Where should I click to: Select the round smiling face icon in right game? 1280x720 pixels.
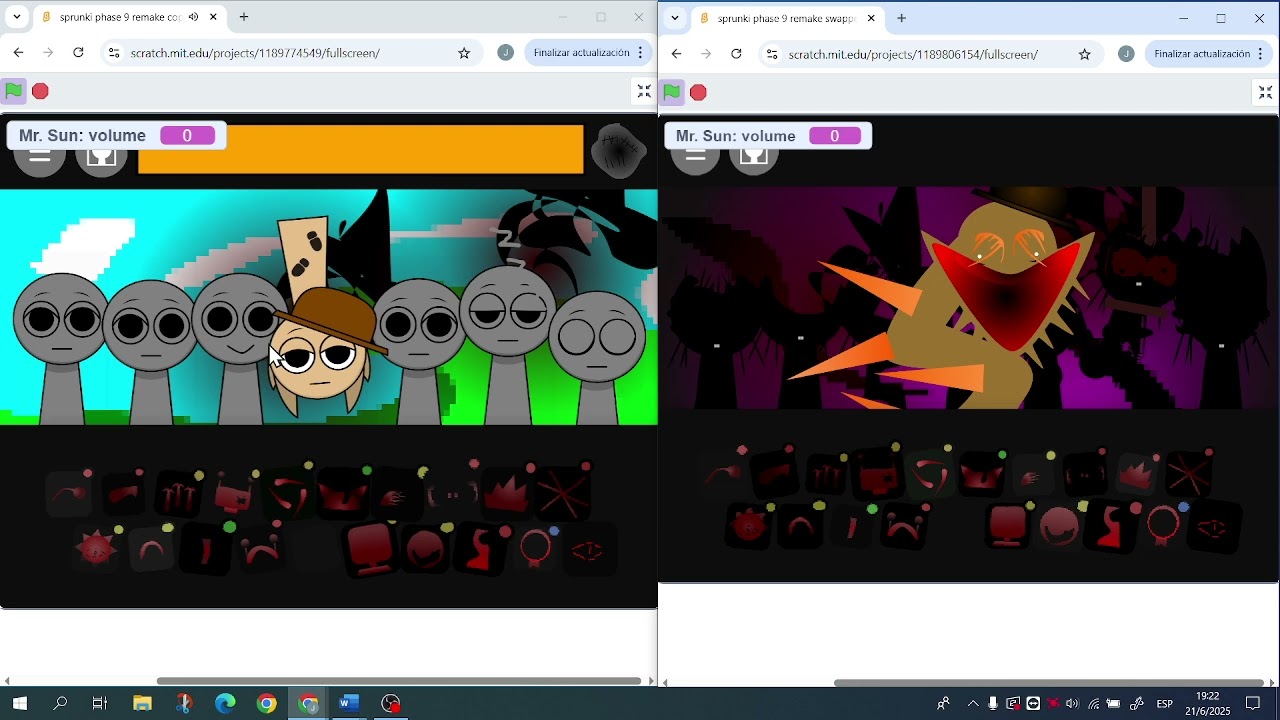pos(1059,526)
